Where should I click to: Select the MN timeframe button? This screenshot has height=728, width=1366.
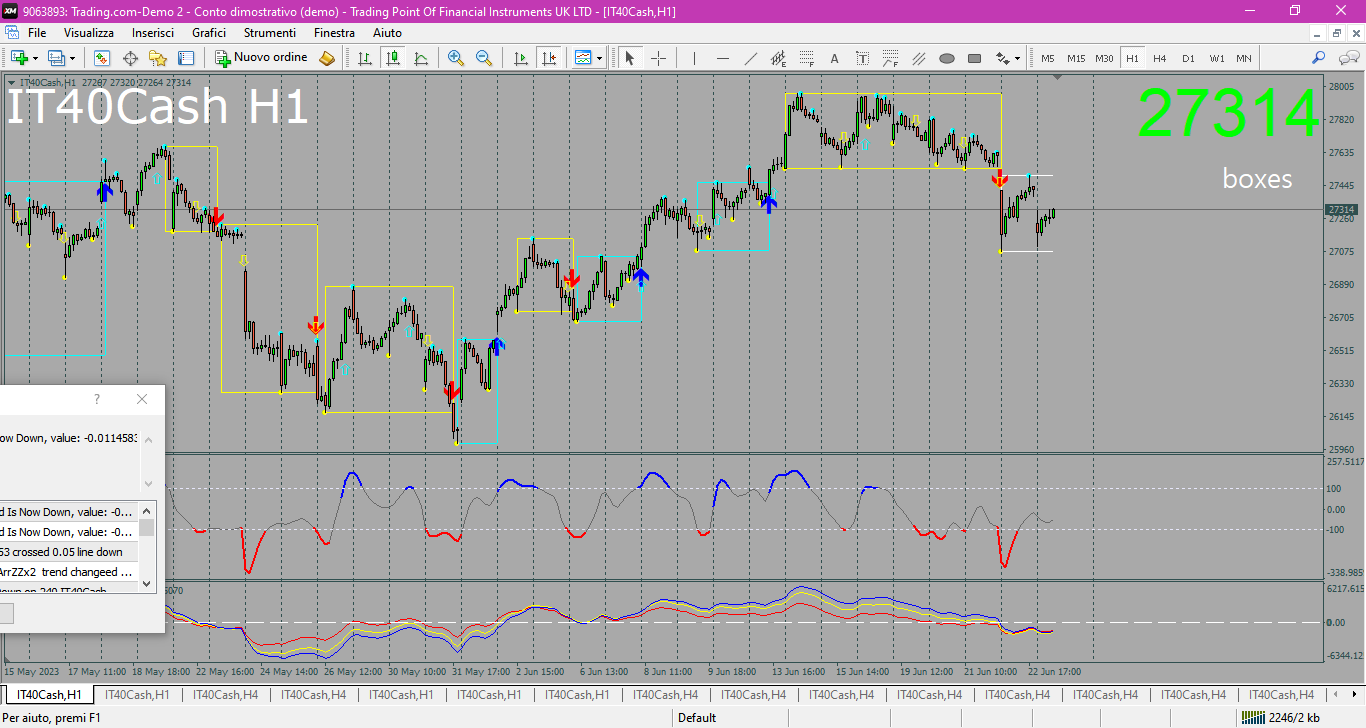point(1244,58)
